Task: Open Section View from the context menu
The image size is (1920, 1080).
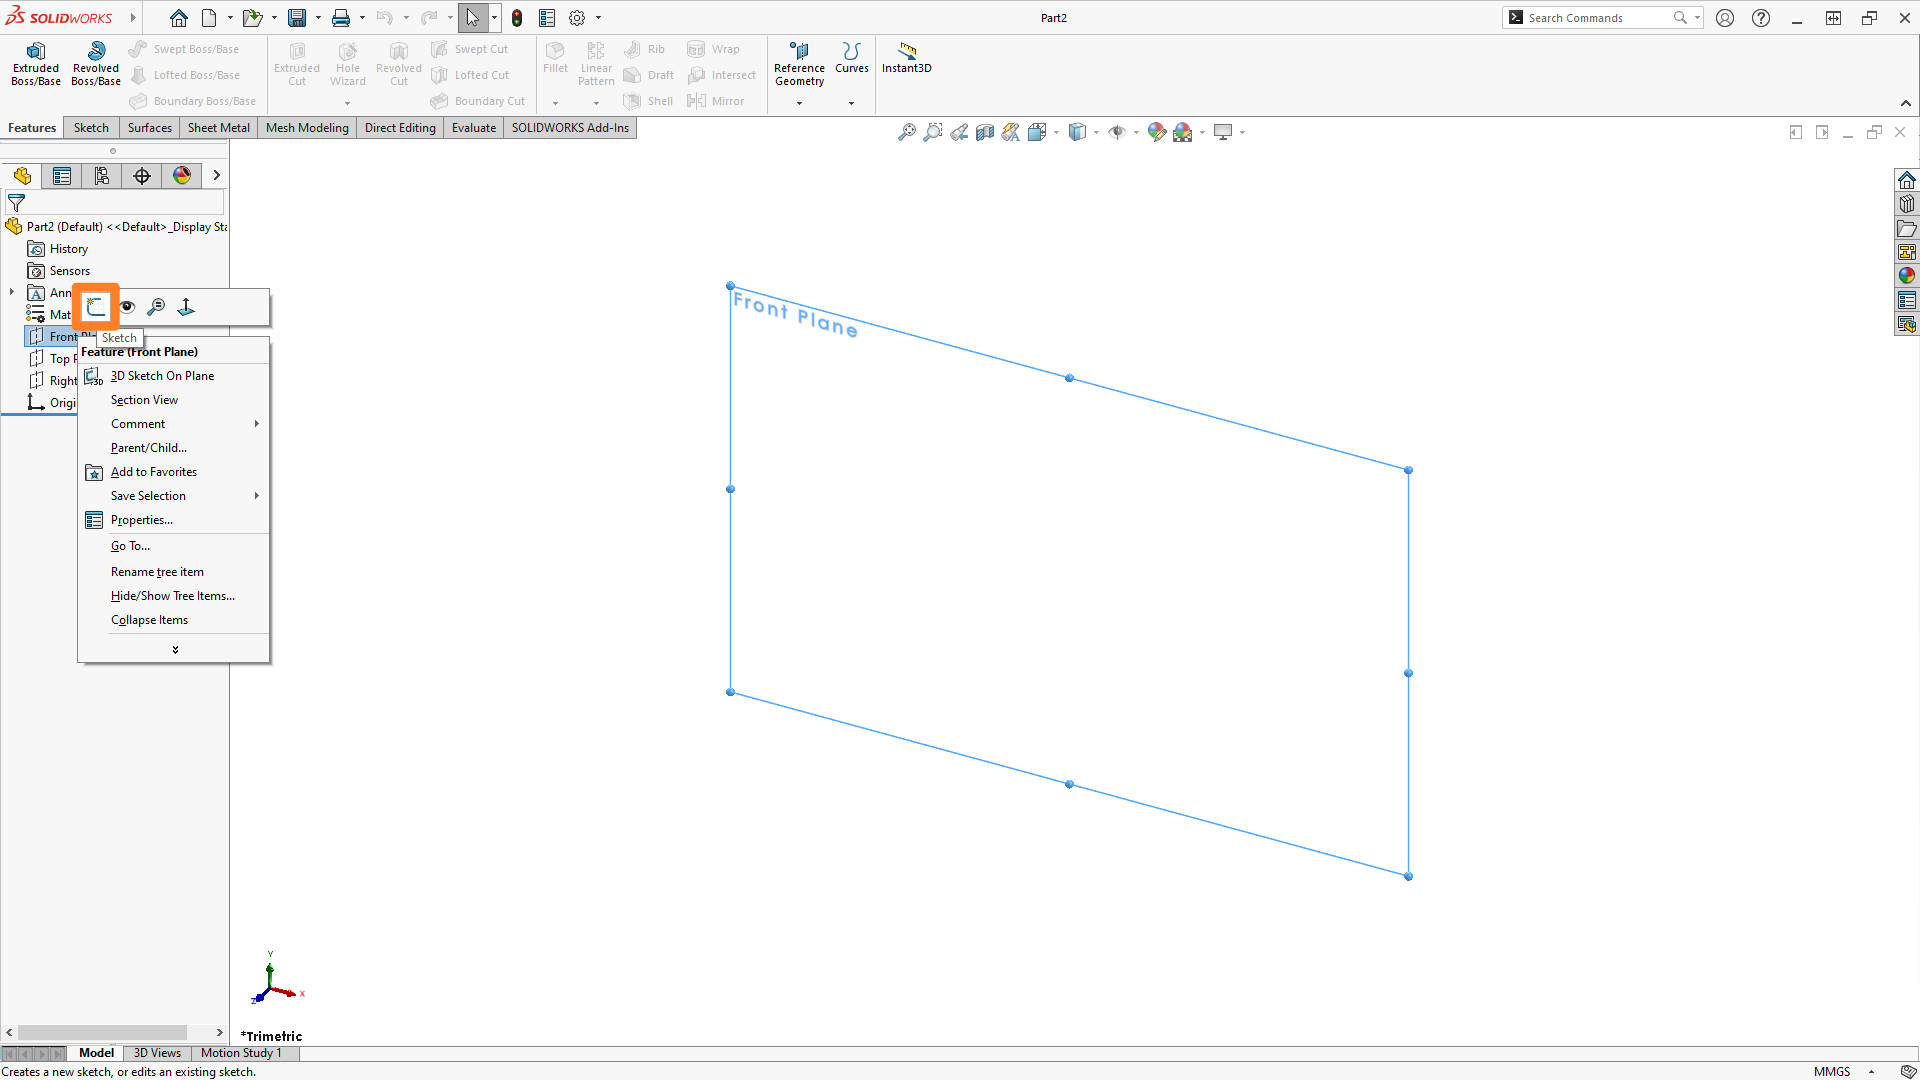Action: coord(144,399)
